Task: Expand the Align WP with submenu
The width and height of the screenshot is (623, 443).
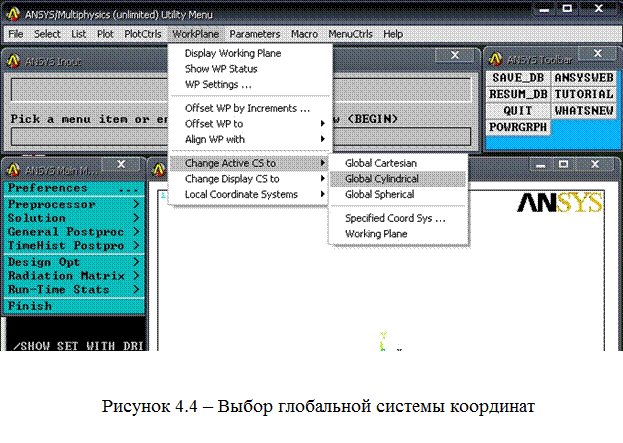Action: coord(250,139)
